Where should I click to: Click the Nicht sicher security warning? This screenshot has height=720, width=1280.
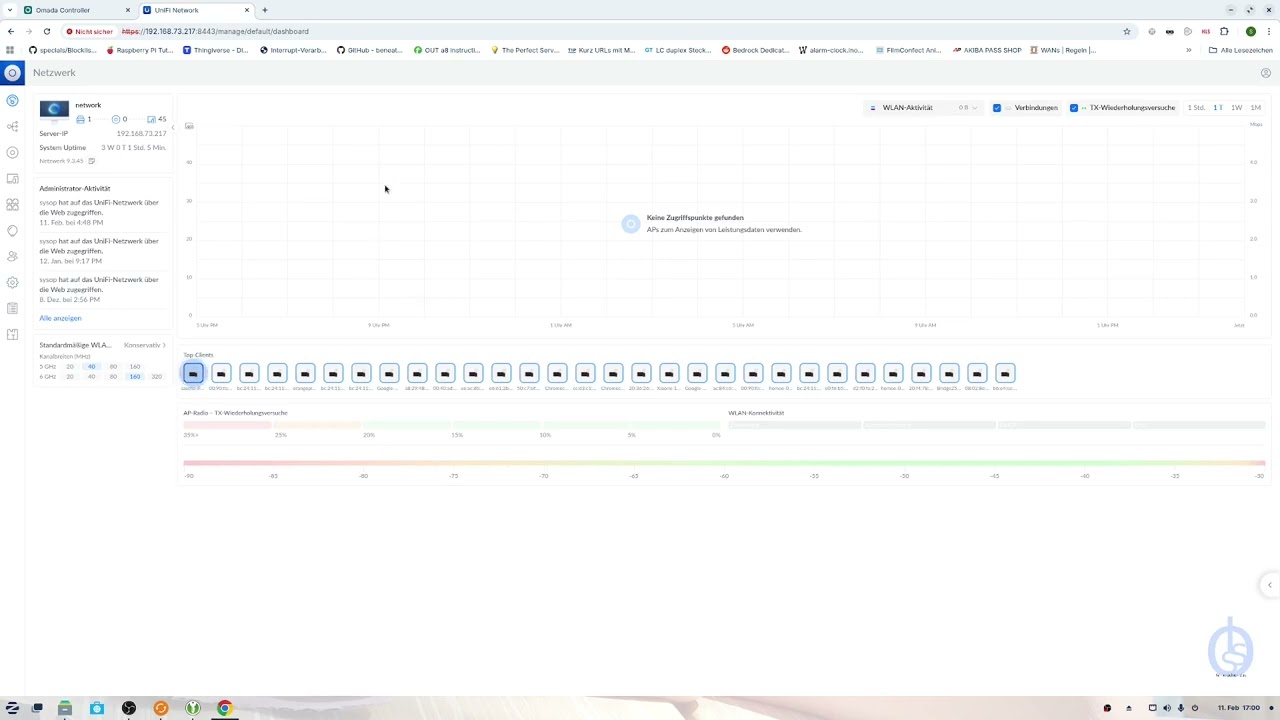(90, 31)
